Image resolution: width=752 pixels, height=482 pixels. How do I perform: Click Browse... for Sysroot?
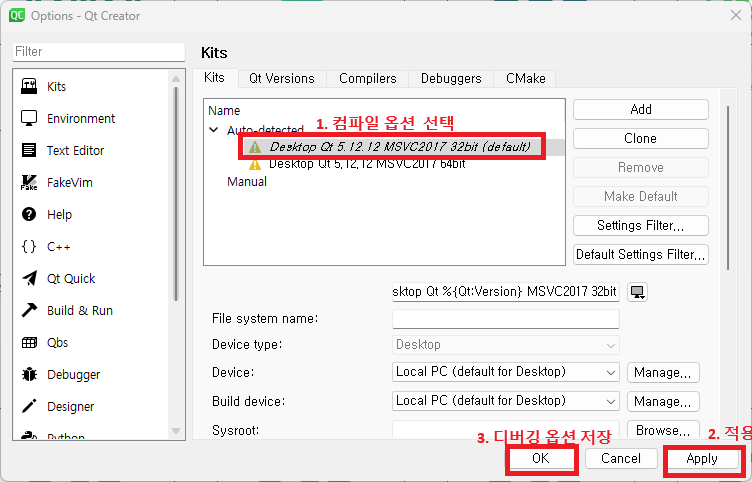(x=663, y=430)
